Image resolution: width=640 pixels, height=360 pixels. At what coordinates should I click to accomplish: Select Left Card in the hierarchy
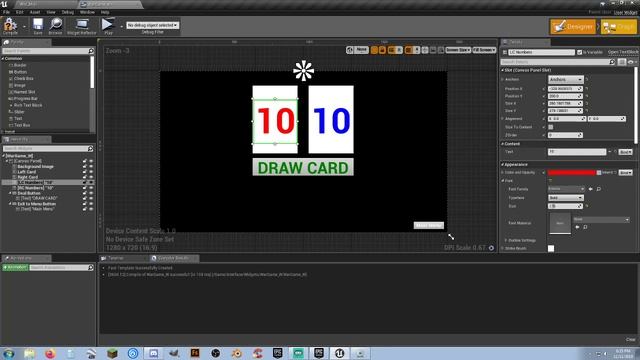pos(27,172)
